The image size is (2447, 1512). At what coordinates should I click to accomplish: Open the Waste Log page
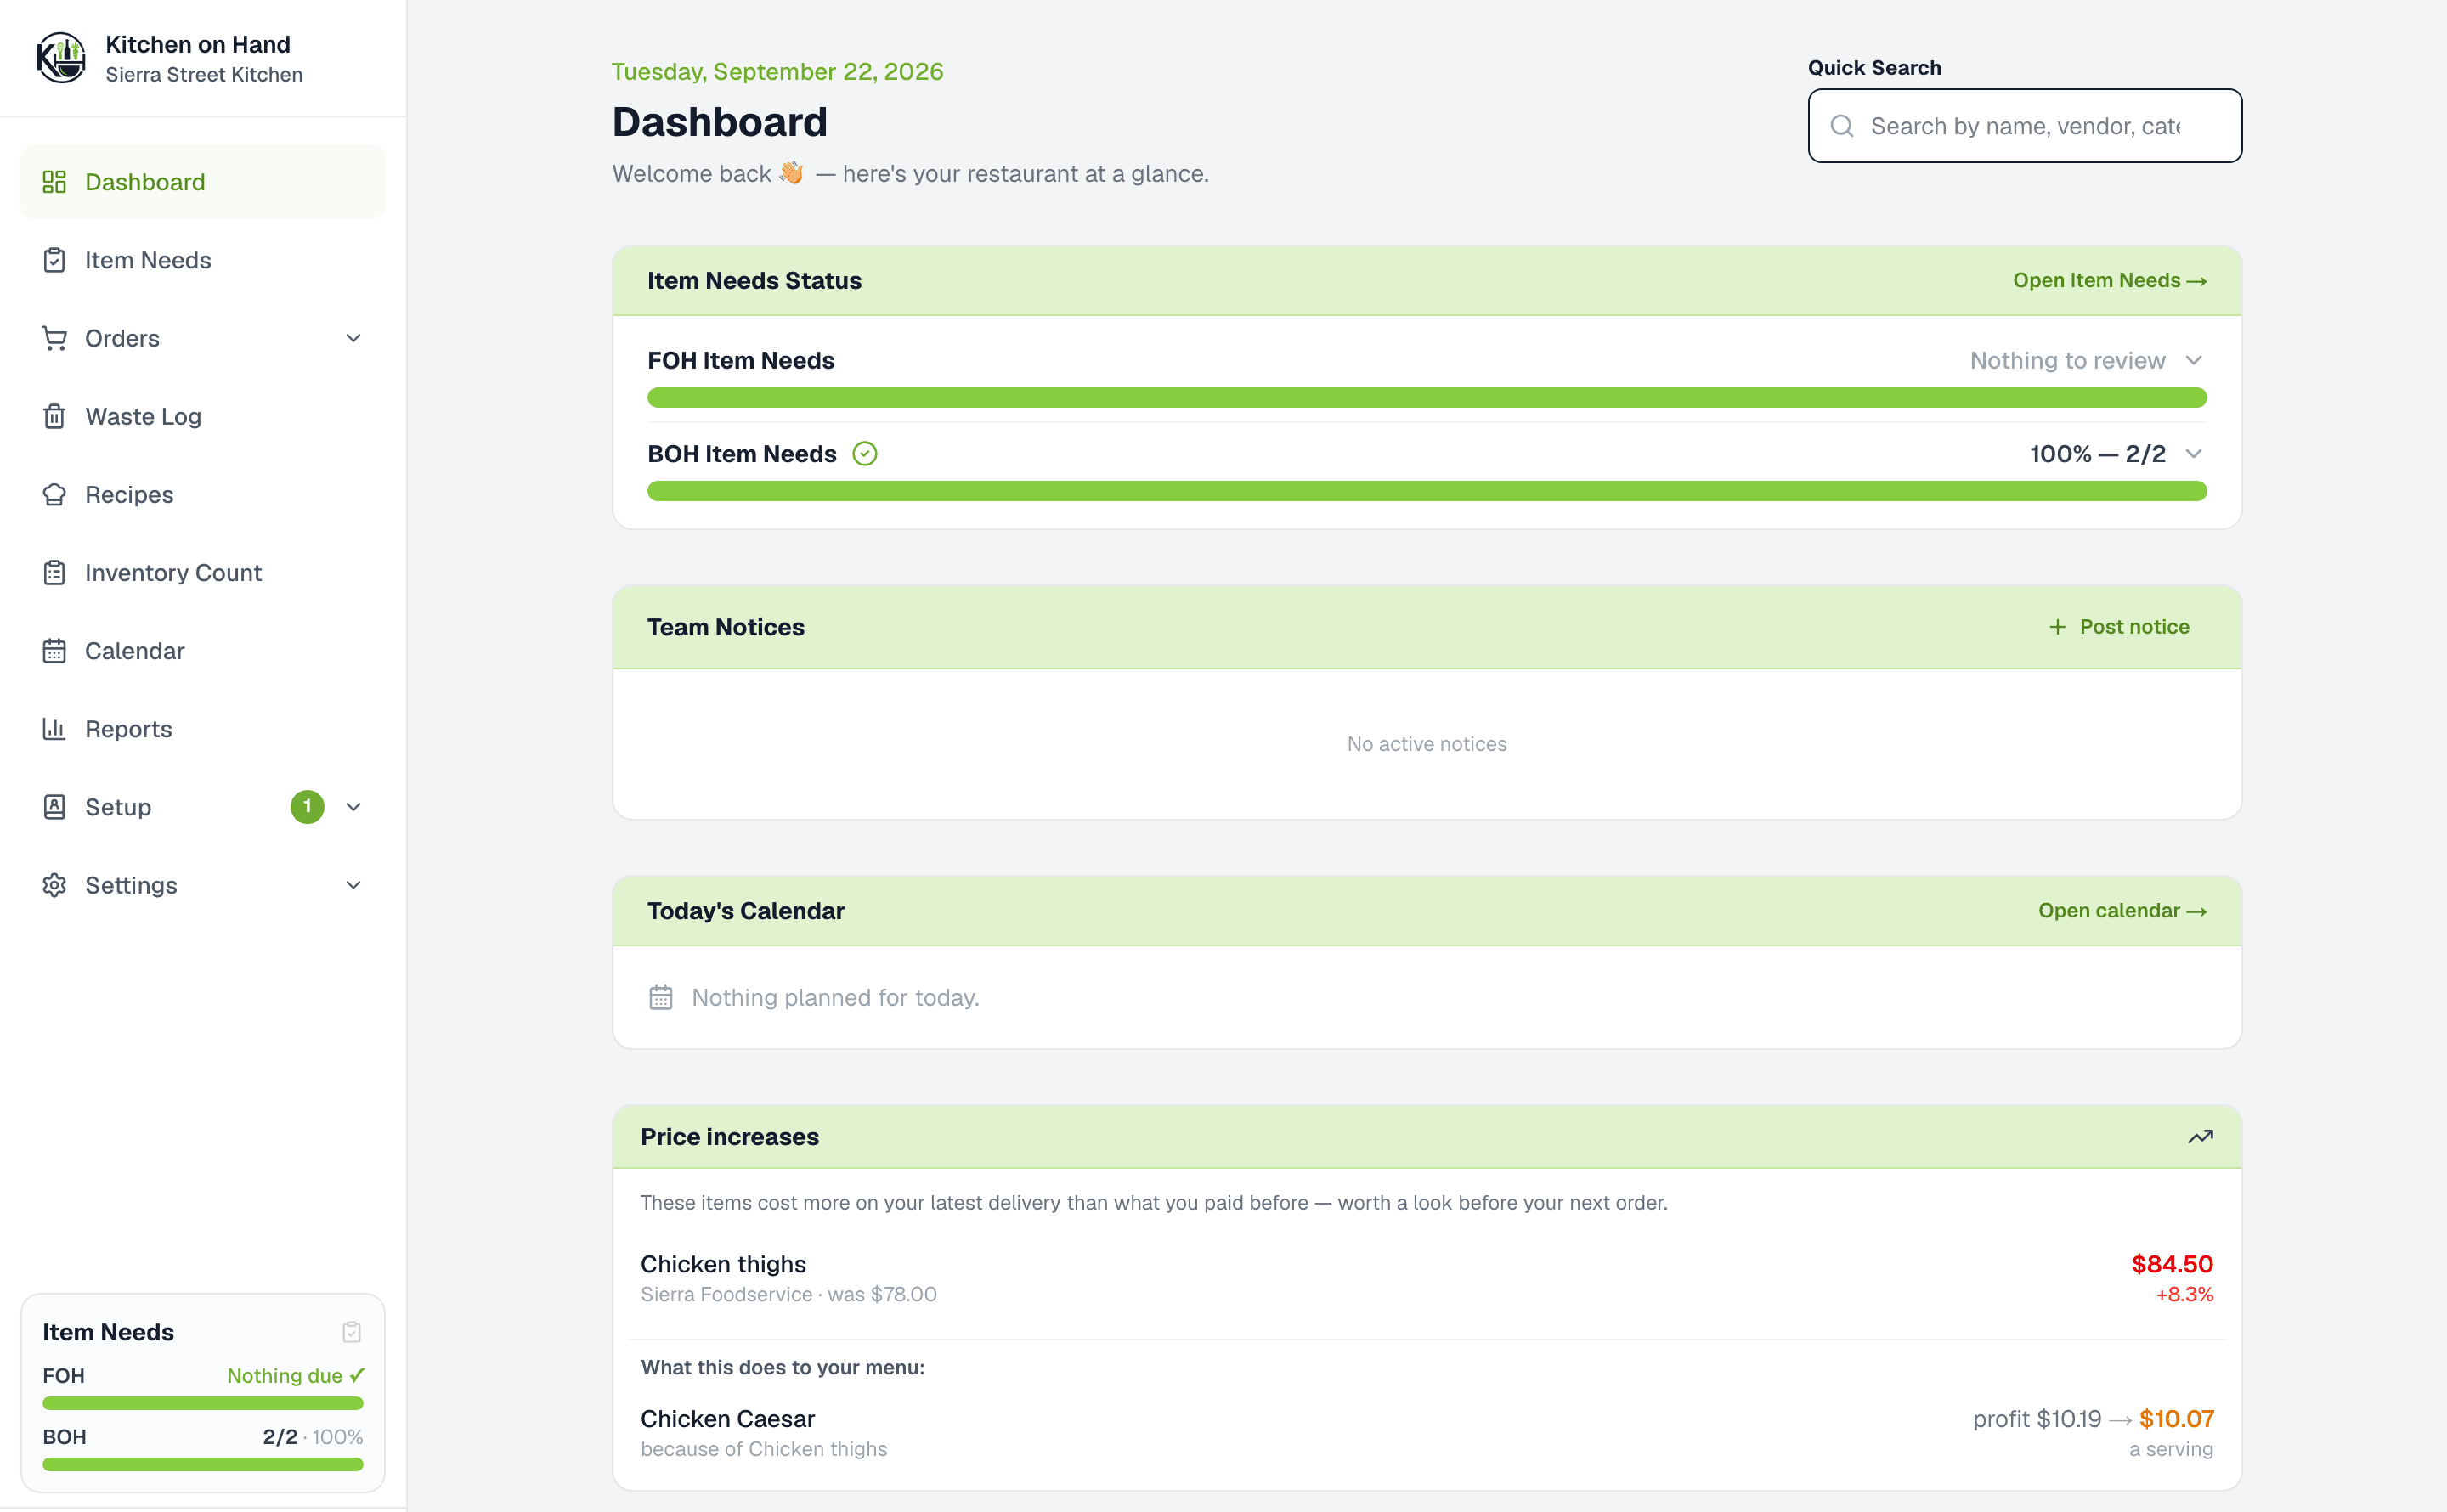203,416
